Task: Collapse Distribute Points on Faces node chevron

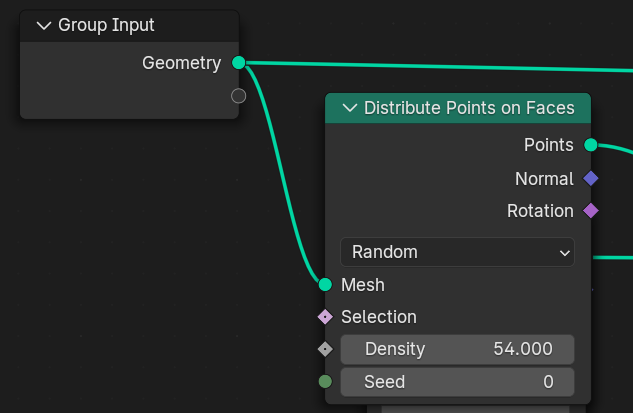Action: (350, 108)
